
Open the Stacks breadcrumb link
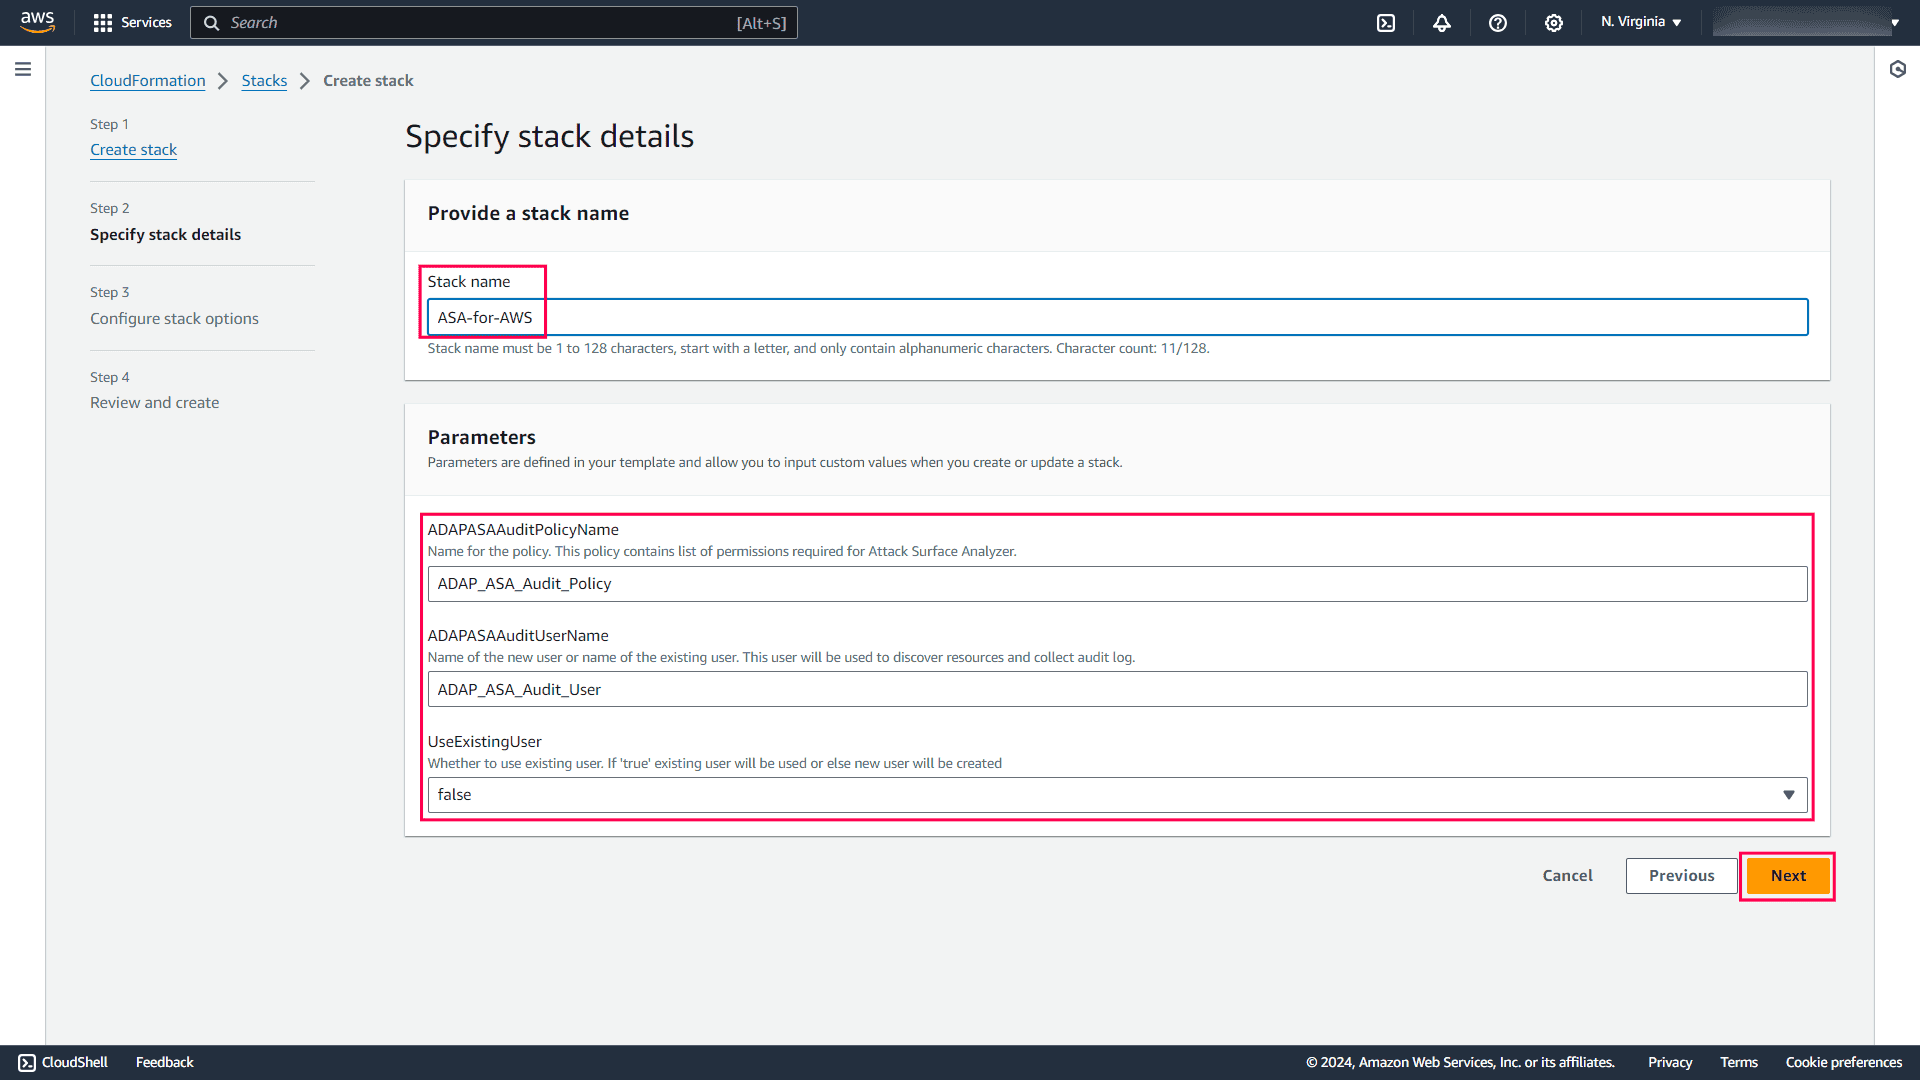click(264, 80)
